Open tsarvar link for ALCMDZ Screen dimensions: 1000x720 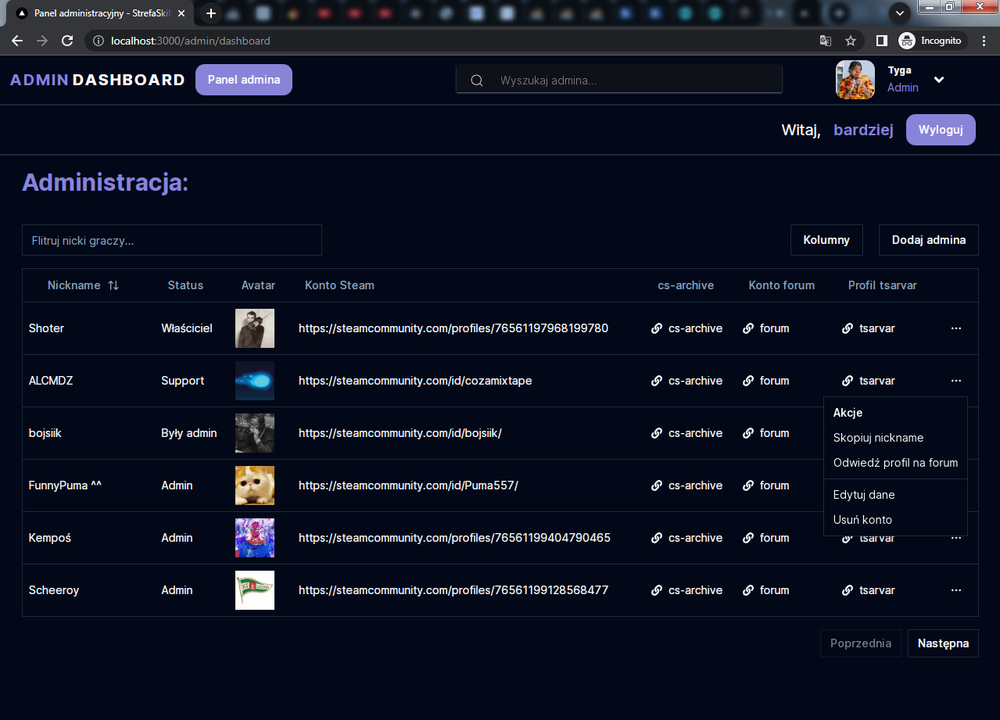point(868,381)
